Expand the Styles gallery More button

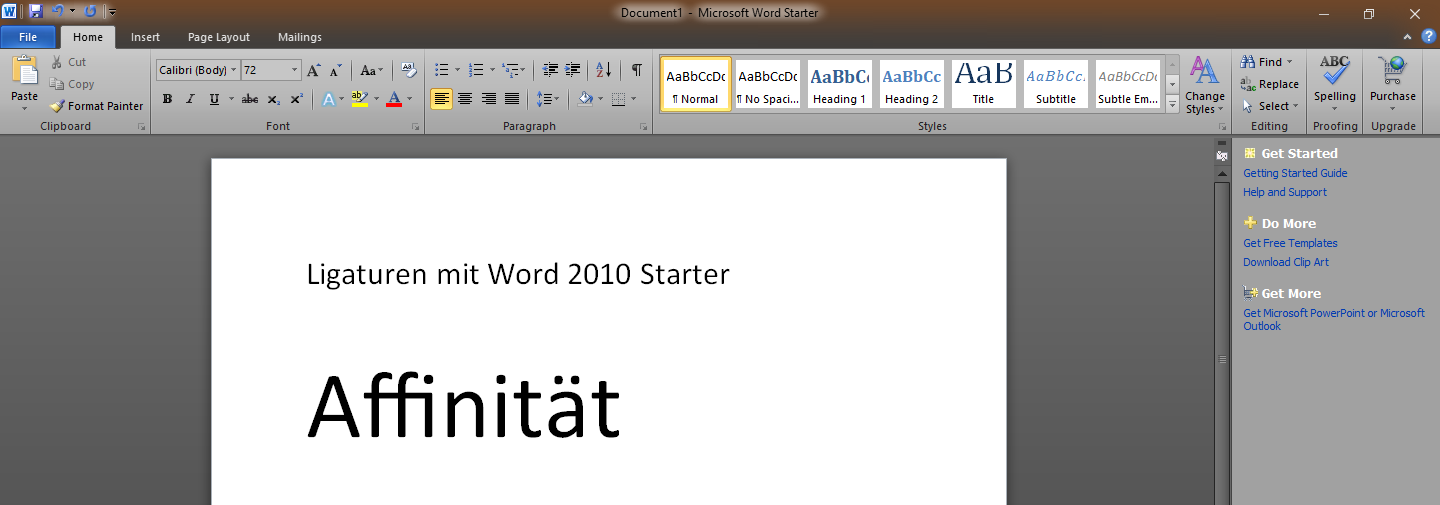pos(1172,104)
